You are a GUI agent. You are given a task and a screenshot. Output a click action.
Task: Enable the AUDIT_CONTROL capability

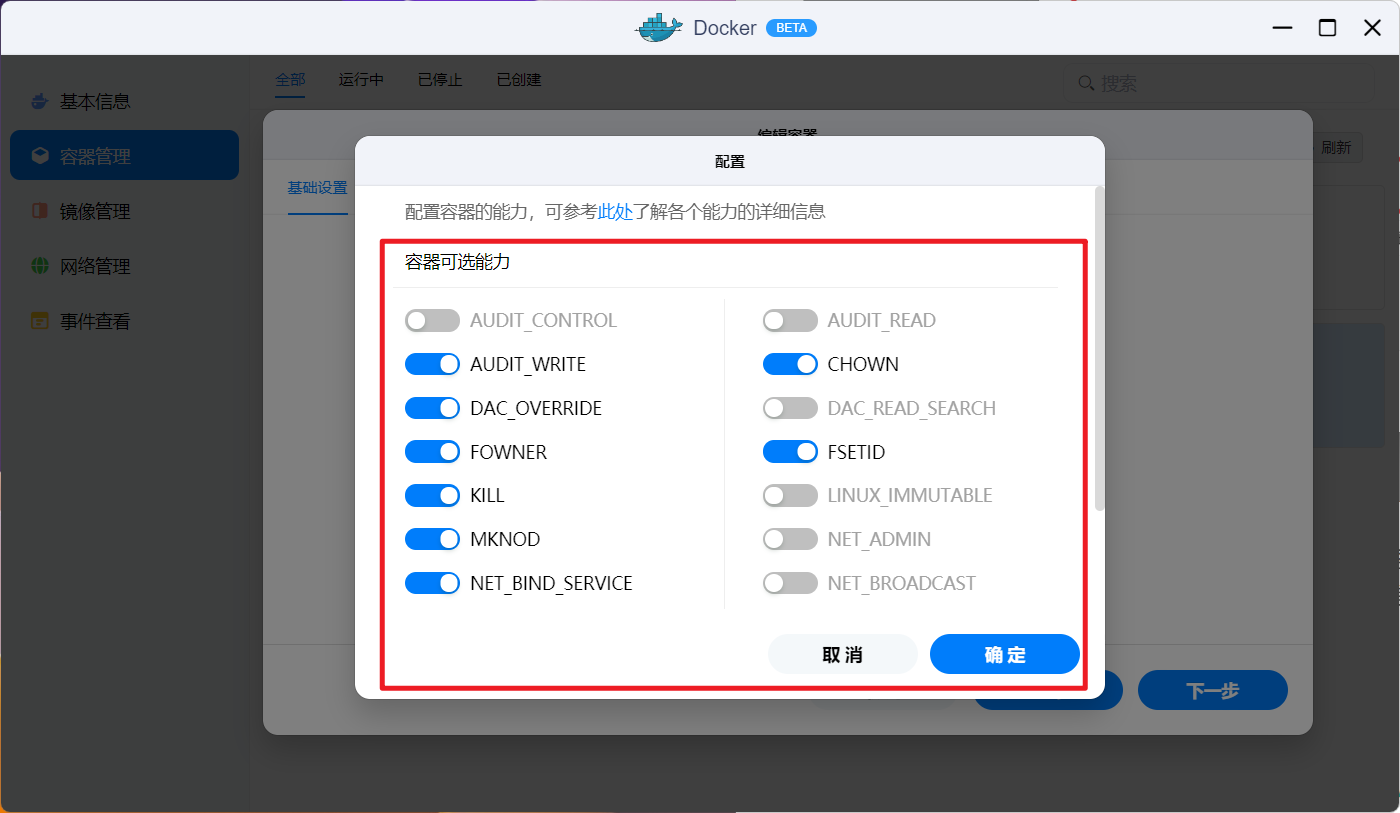coord(432,320)
